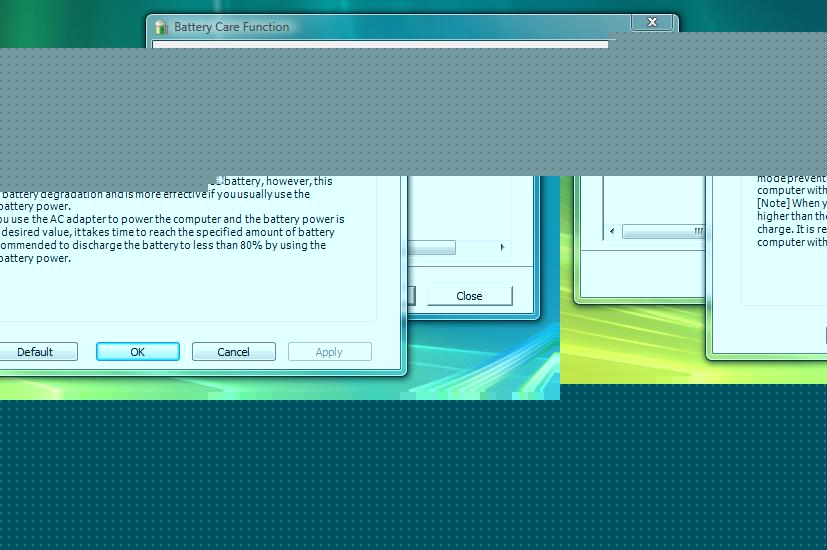The image size is (827, 550).
Task: Click the AC adapter sentence in the description
Action: click(170, 219)
